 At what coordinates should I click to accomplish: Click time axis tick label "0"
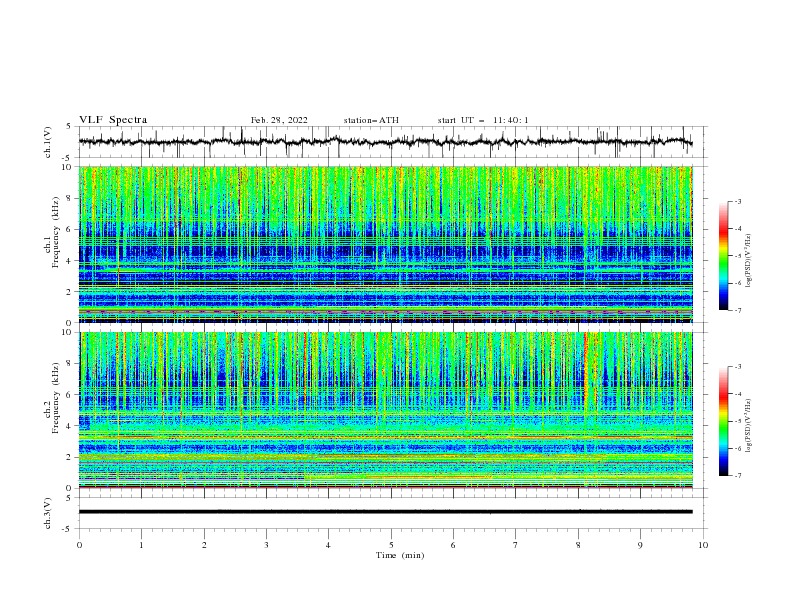coord(79,545)
